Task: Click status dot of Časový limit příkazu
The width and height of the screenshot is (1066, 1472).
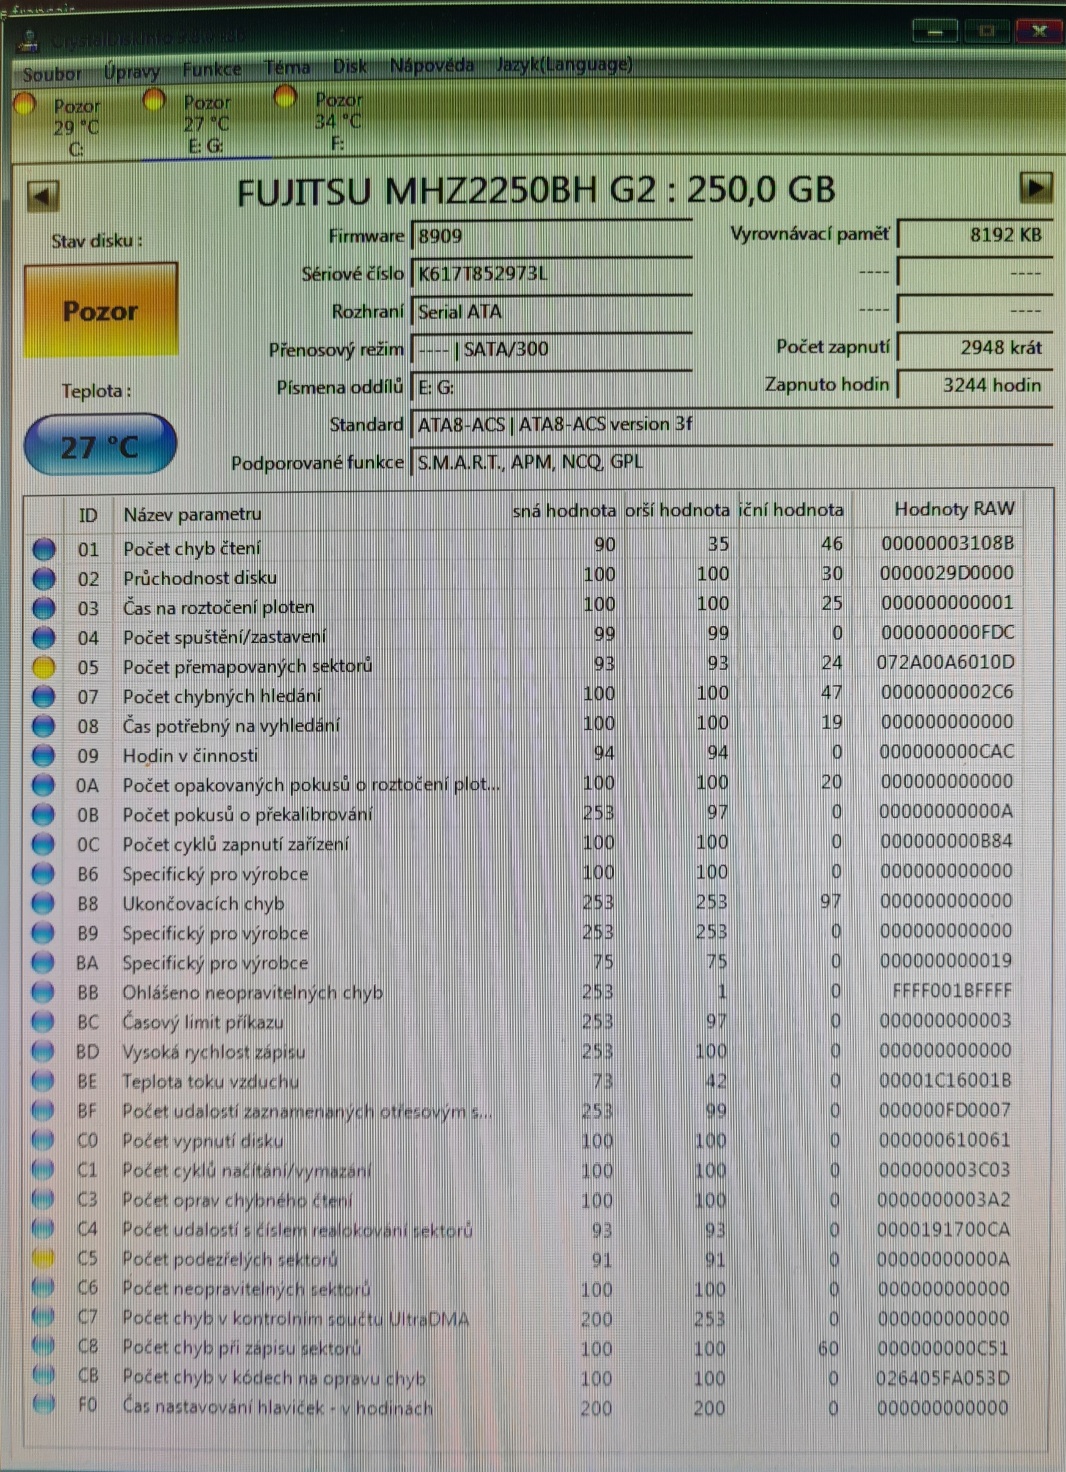Action: [43, 1022]
